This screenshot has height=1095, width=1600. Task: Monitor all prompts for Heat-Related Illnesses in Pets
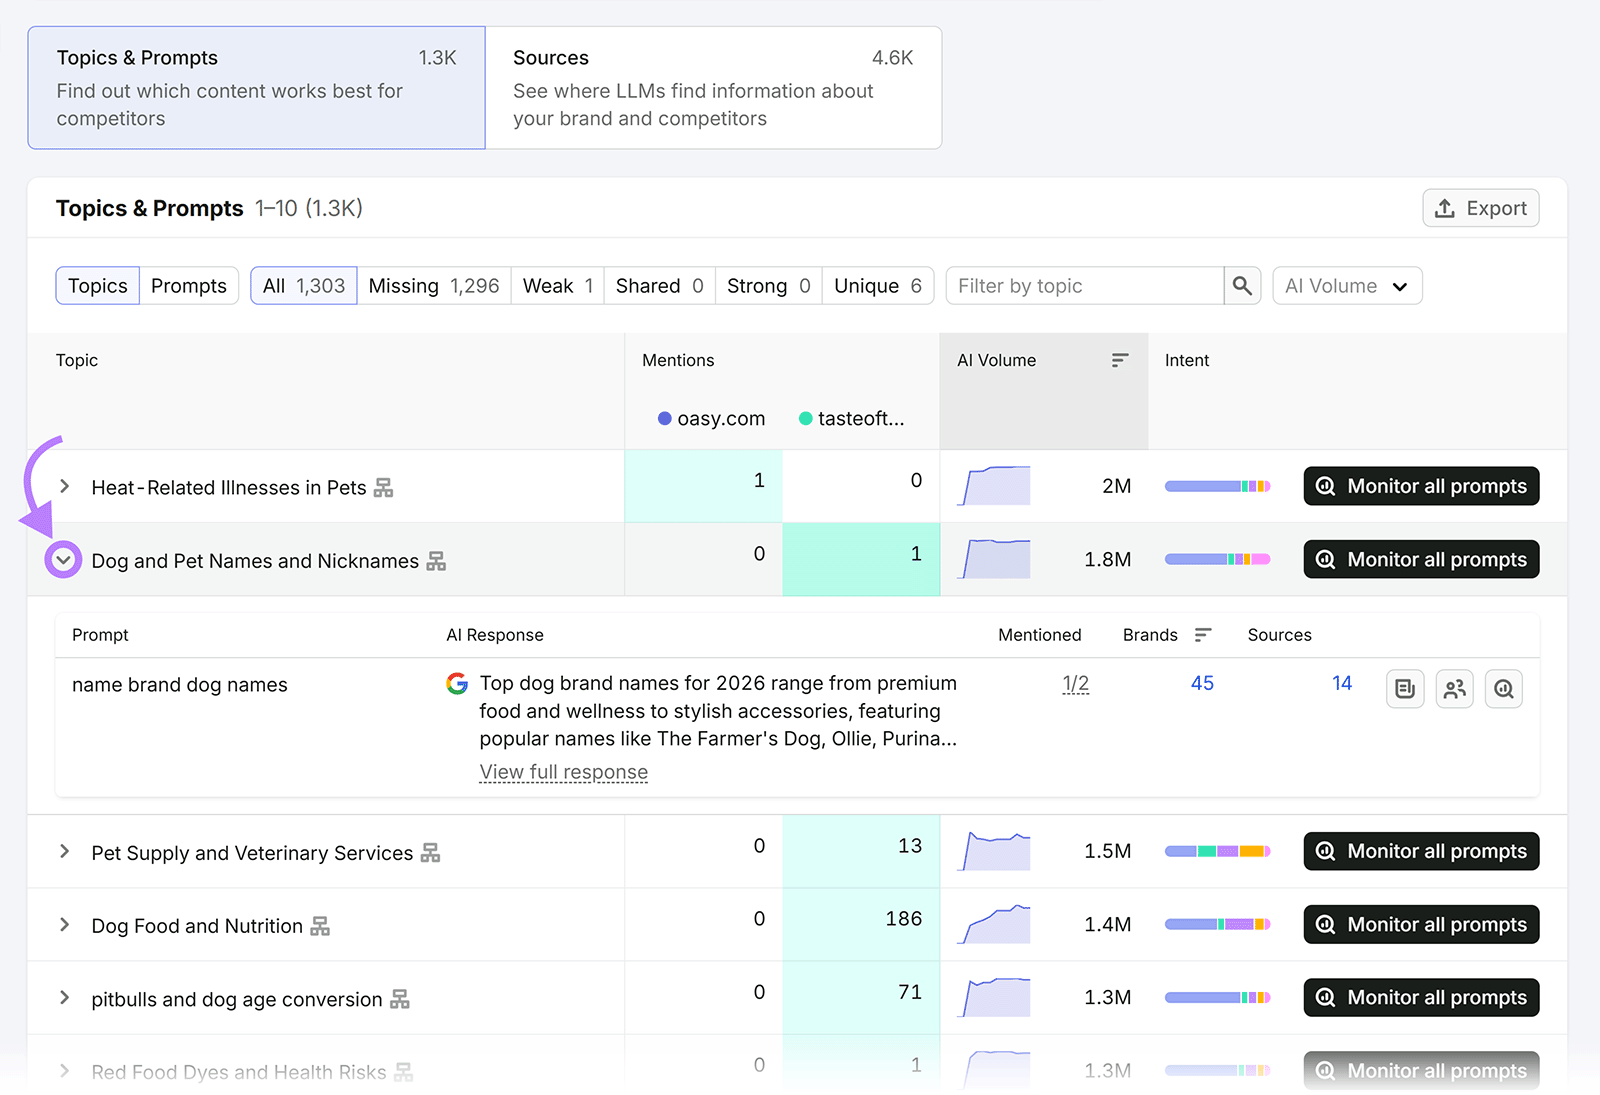pyautogui.click(x=1421, y=486)
